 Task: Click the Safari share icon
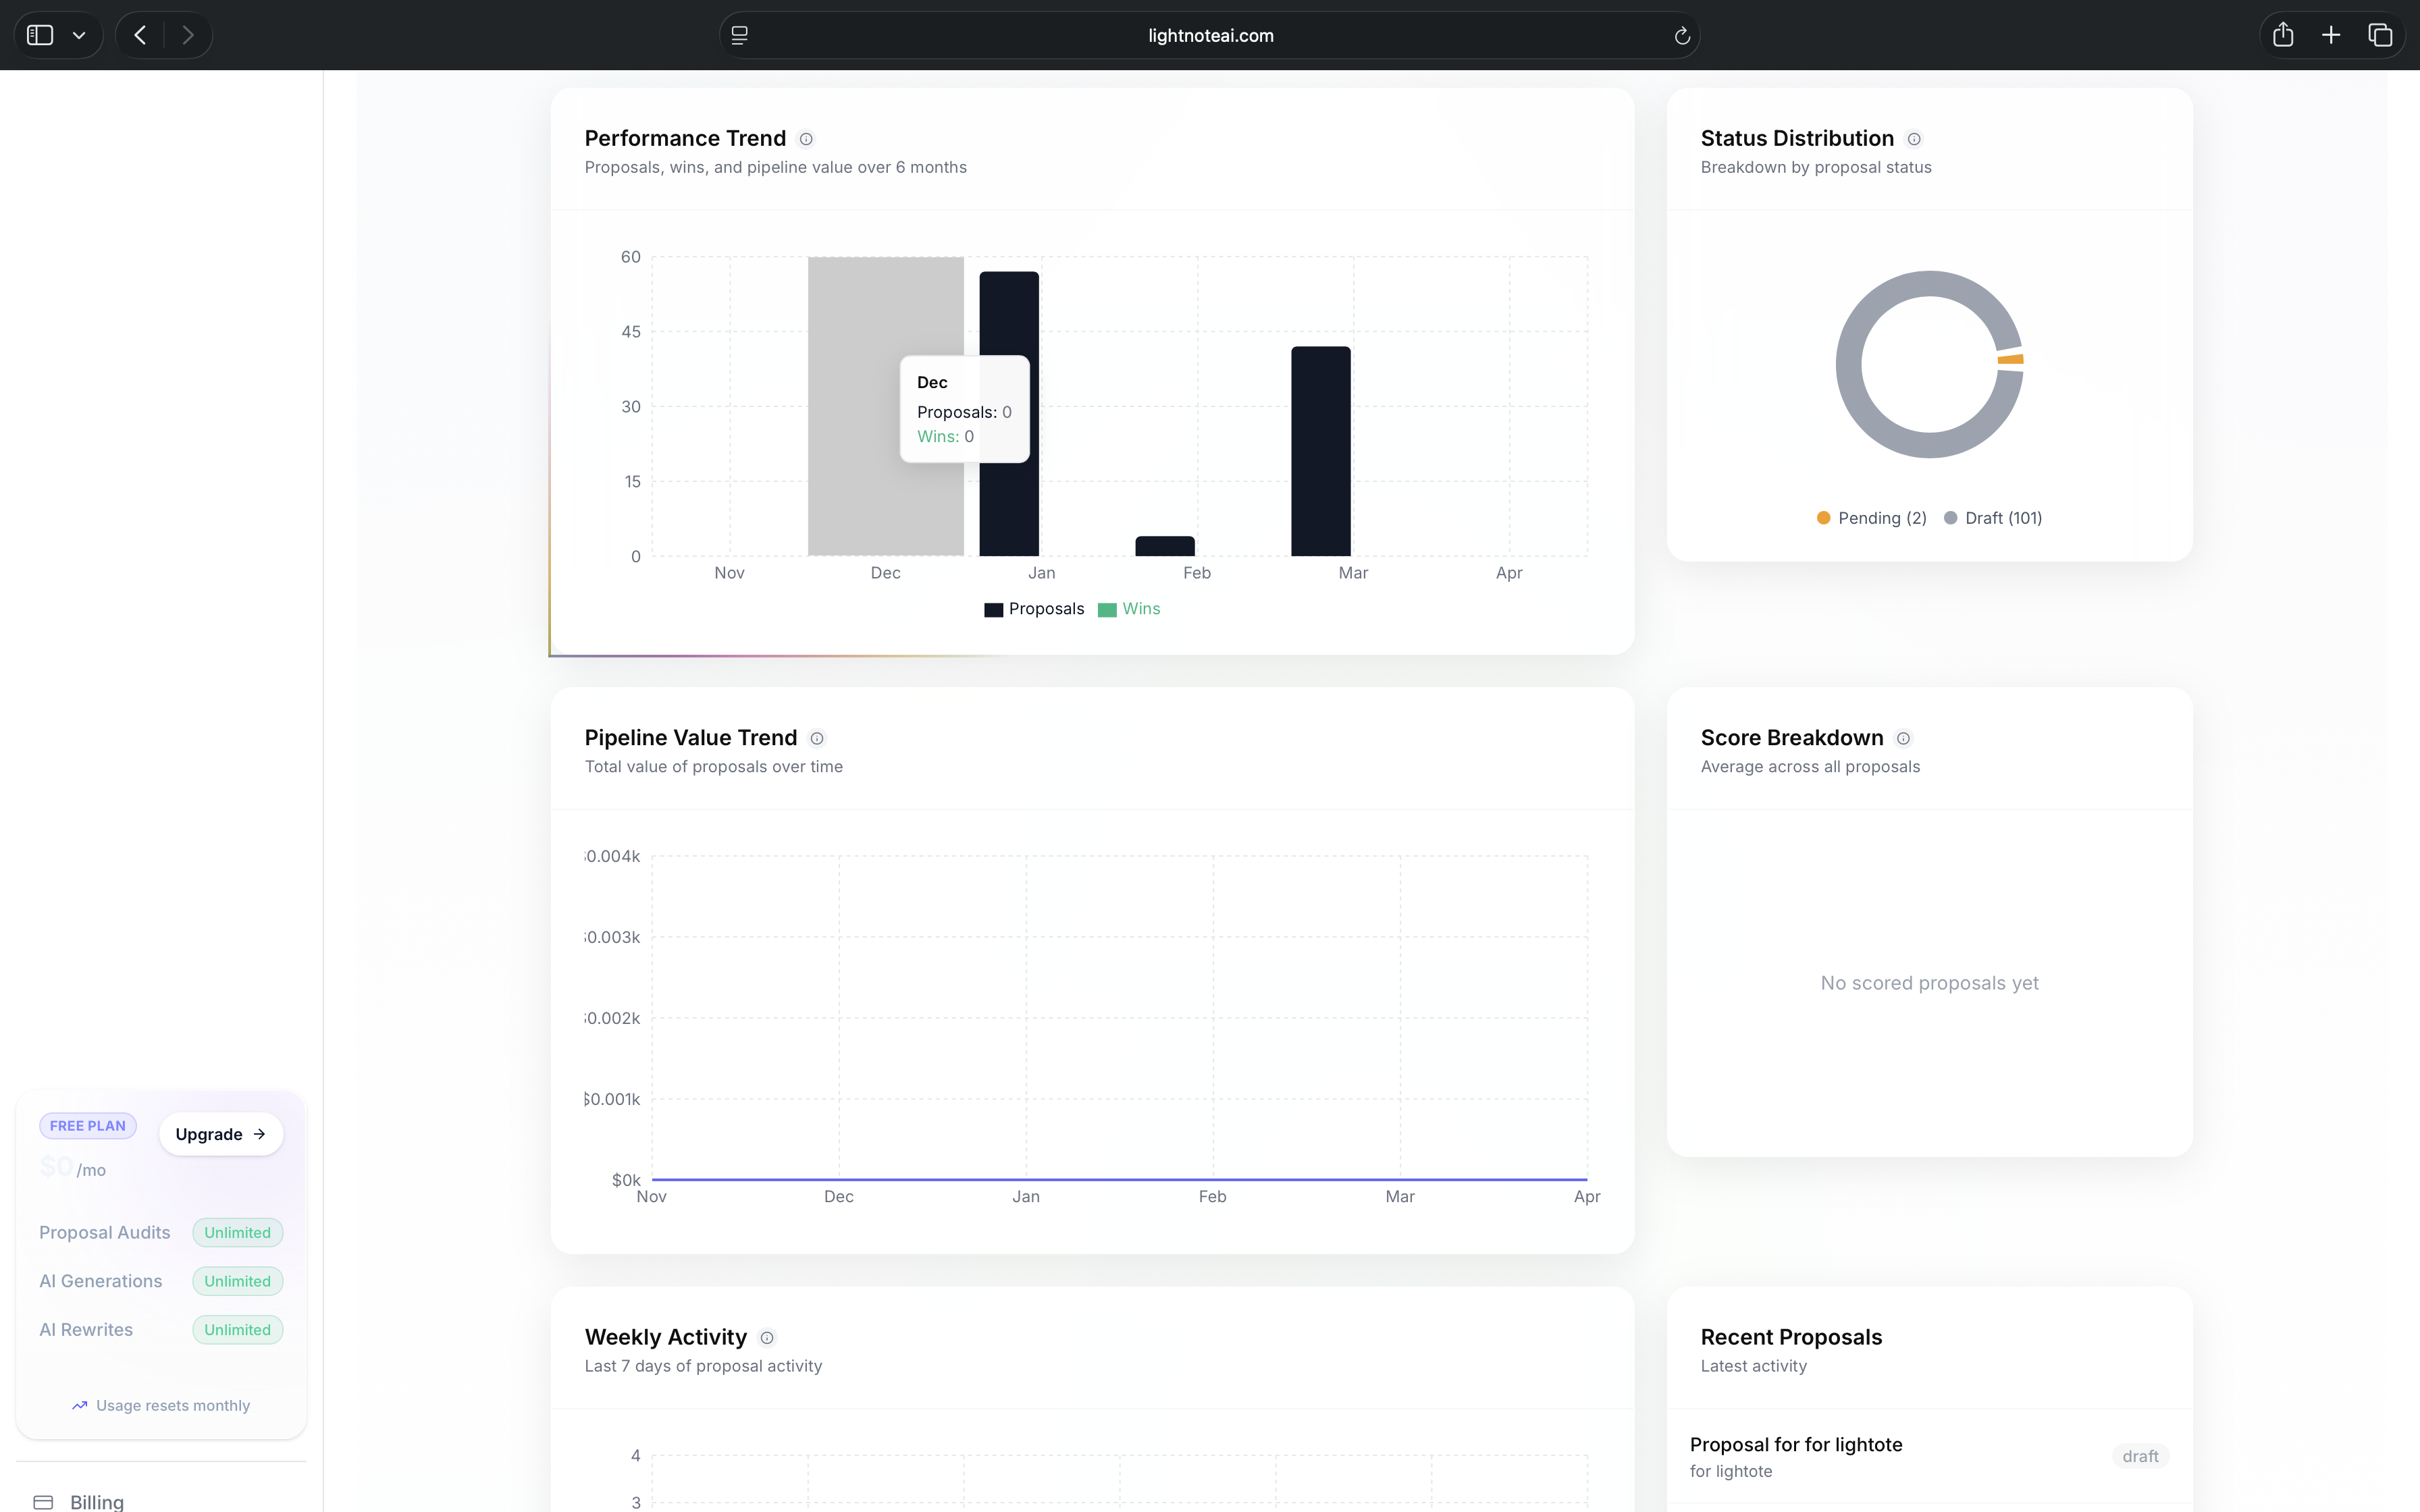2283,35
